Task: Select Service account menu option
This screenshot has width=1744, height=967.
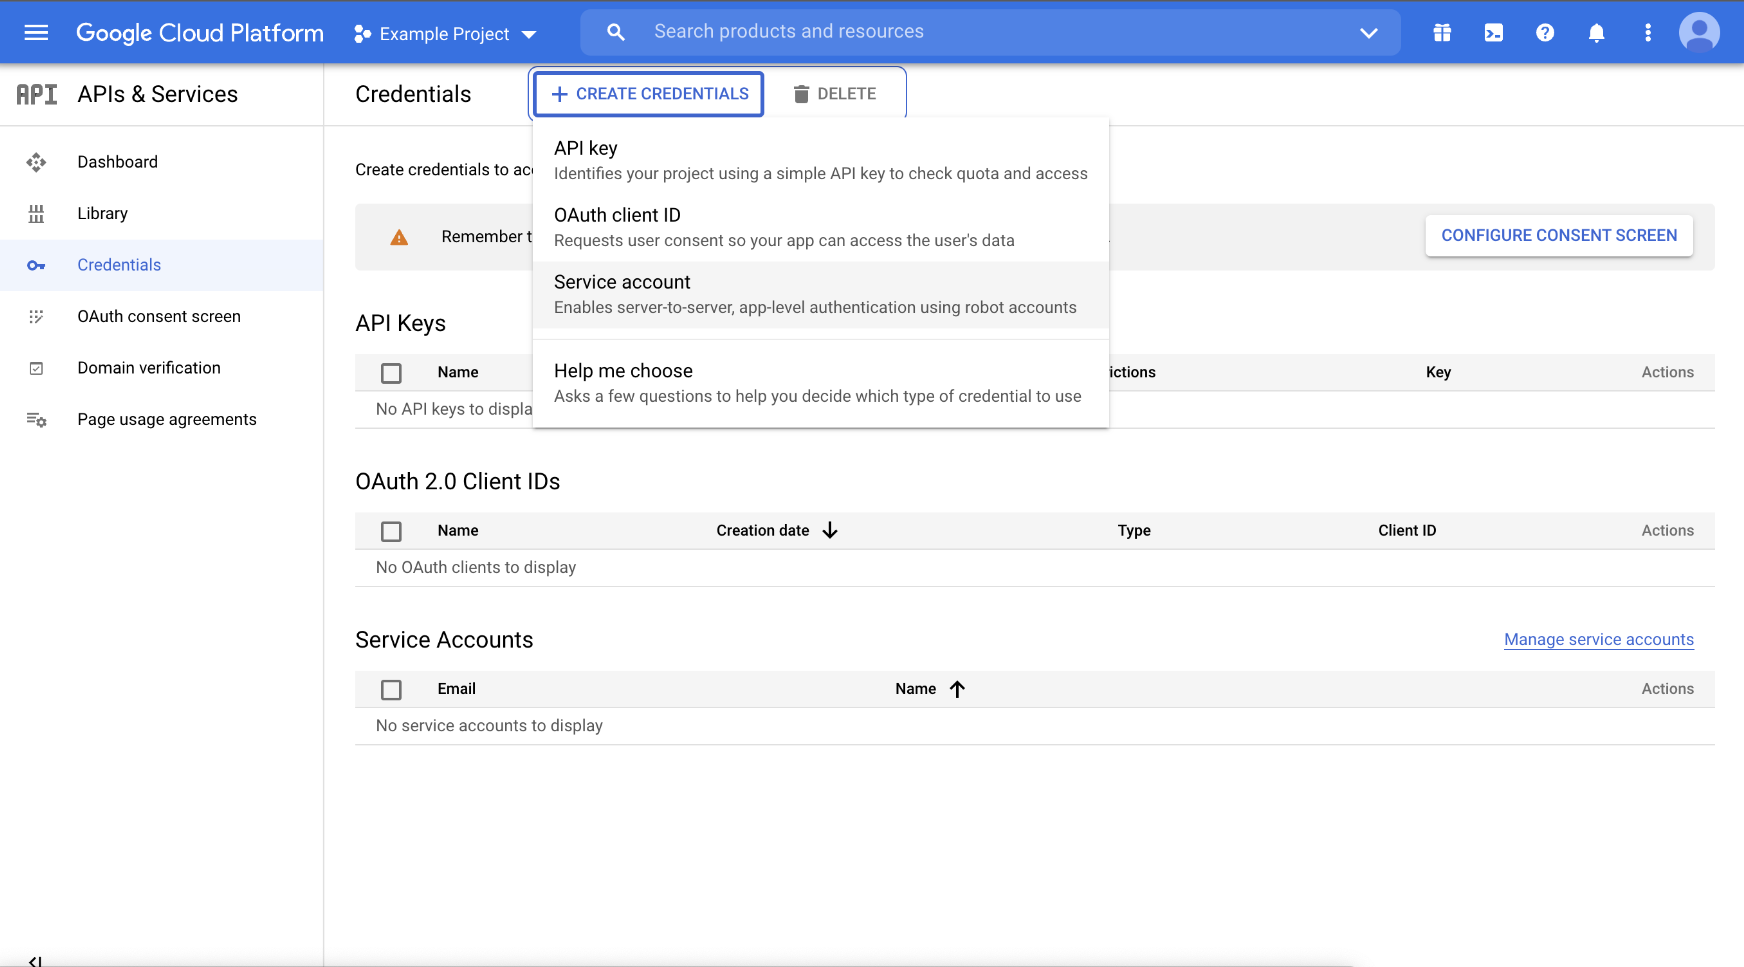Action: (821, 295)
